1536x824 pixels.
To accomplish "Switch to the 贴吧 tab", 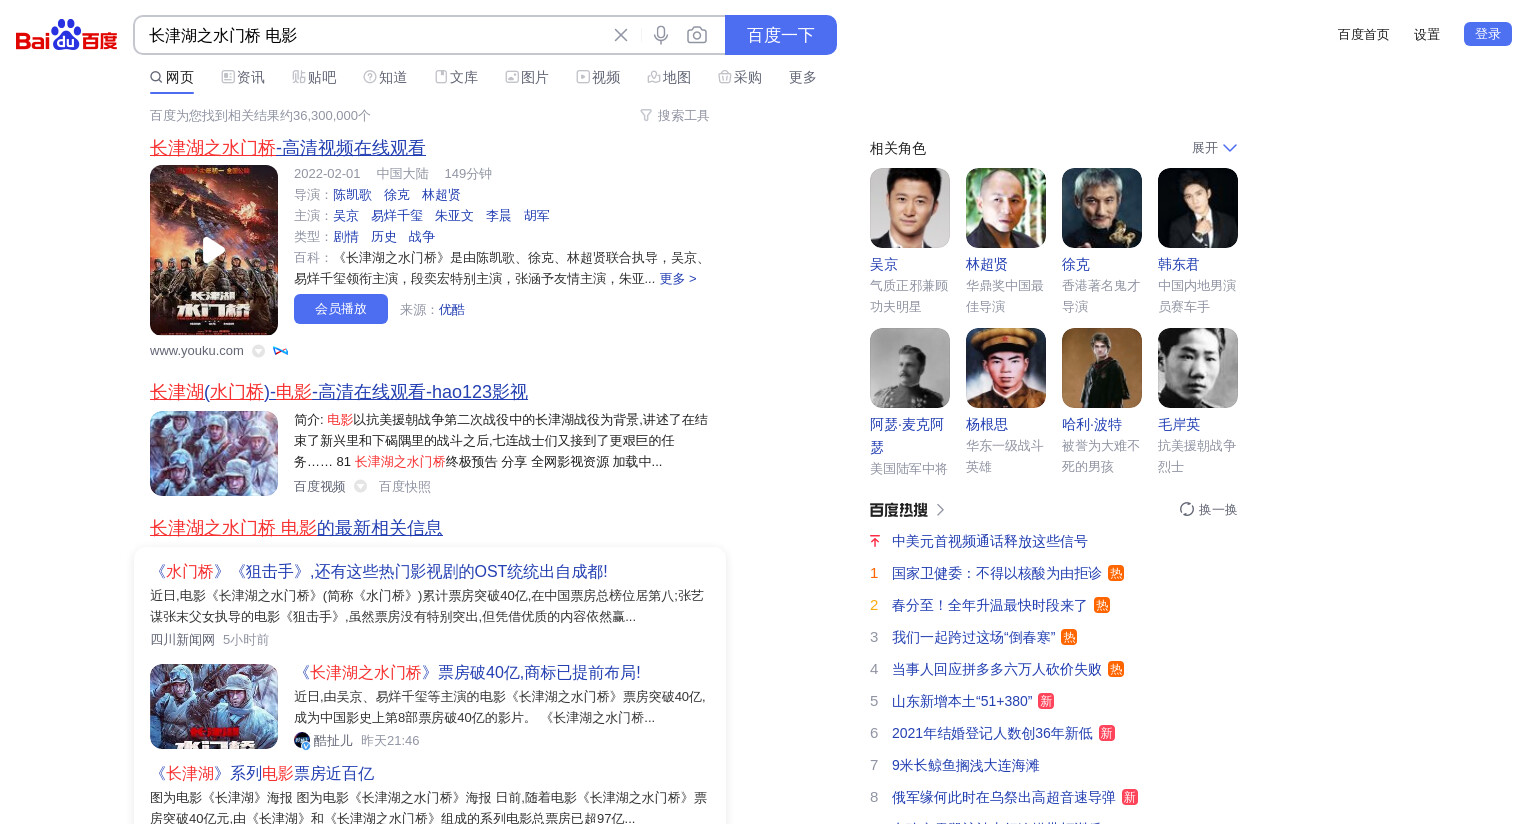I will coord(314,77).
